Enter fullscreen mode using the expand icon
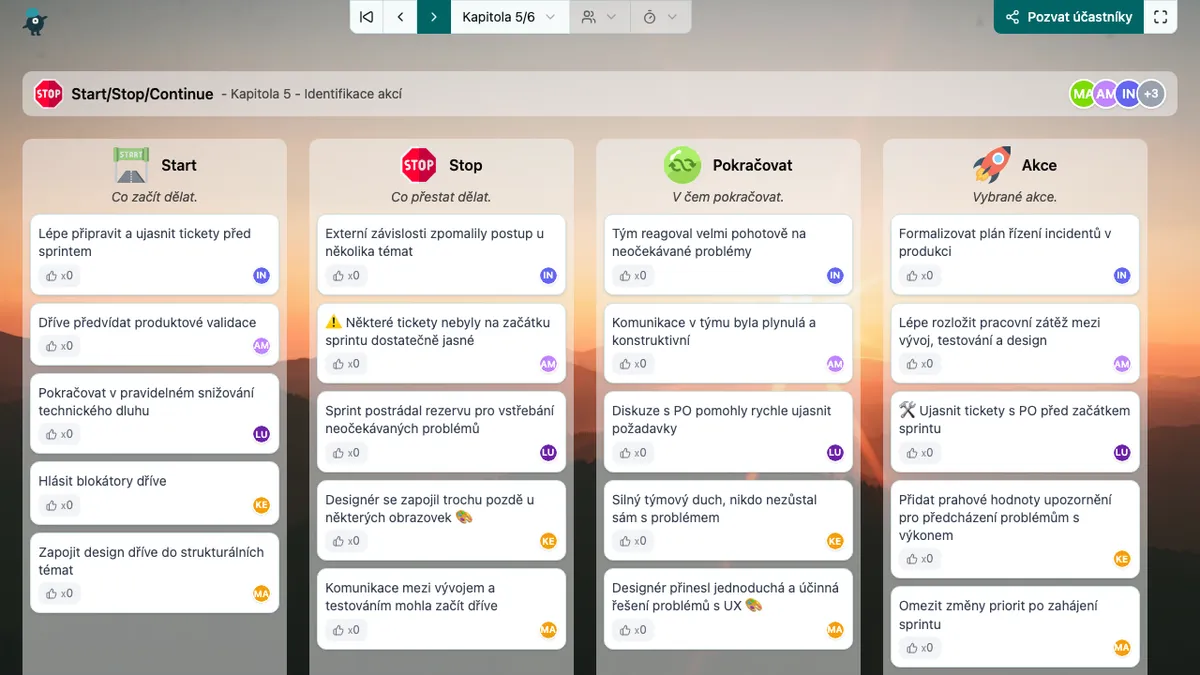1200x675 pixels. point(1160,17)
